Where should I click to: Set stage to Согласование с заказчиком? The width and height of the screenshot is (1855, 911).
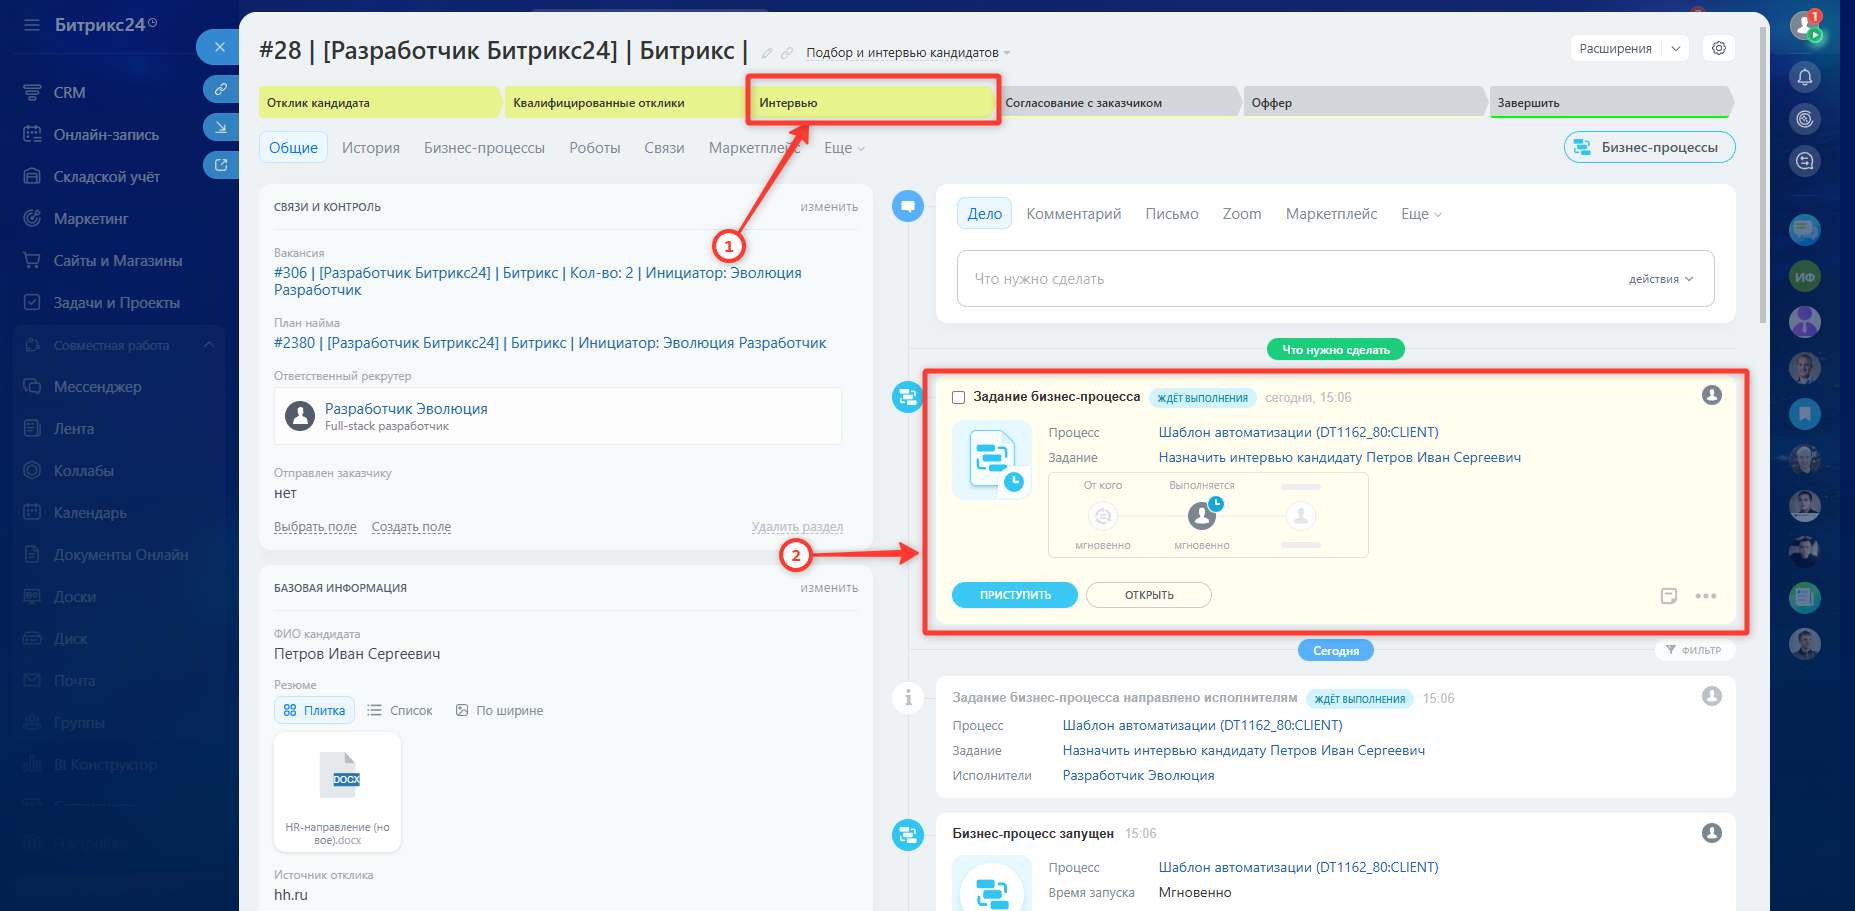tap(1120, 102)
